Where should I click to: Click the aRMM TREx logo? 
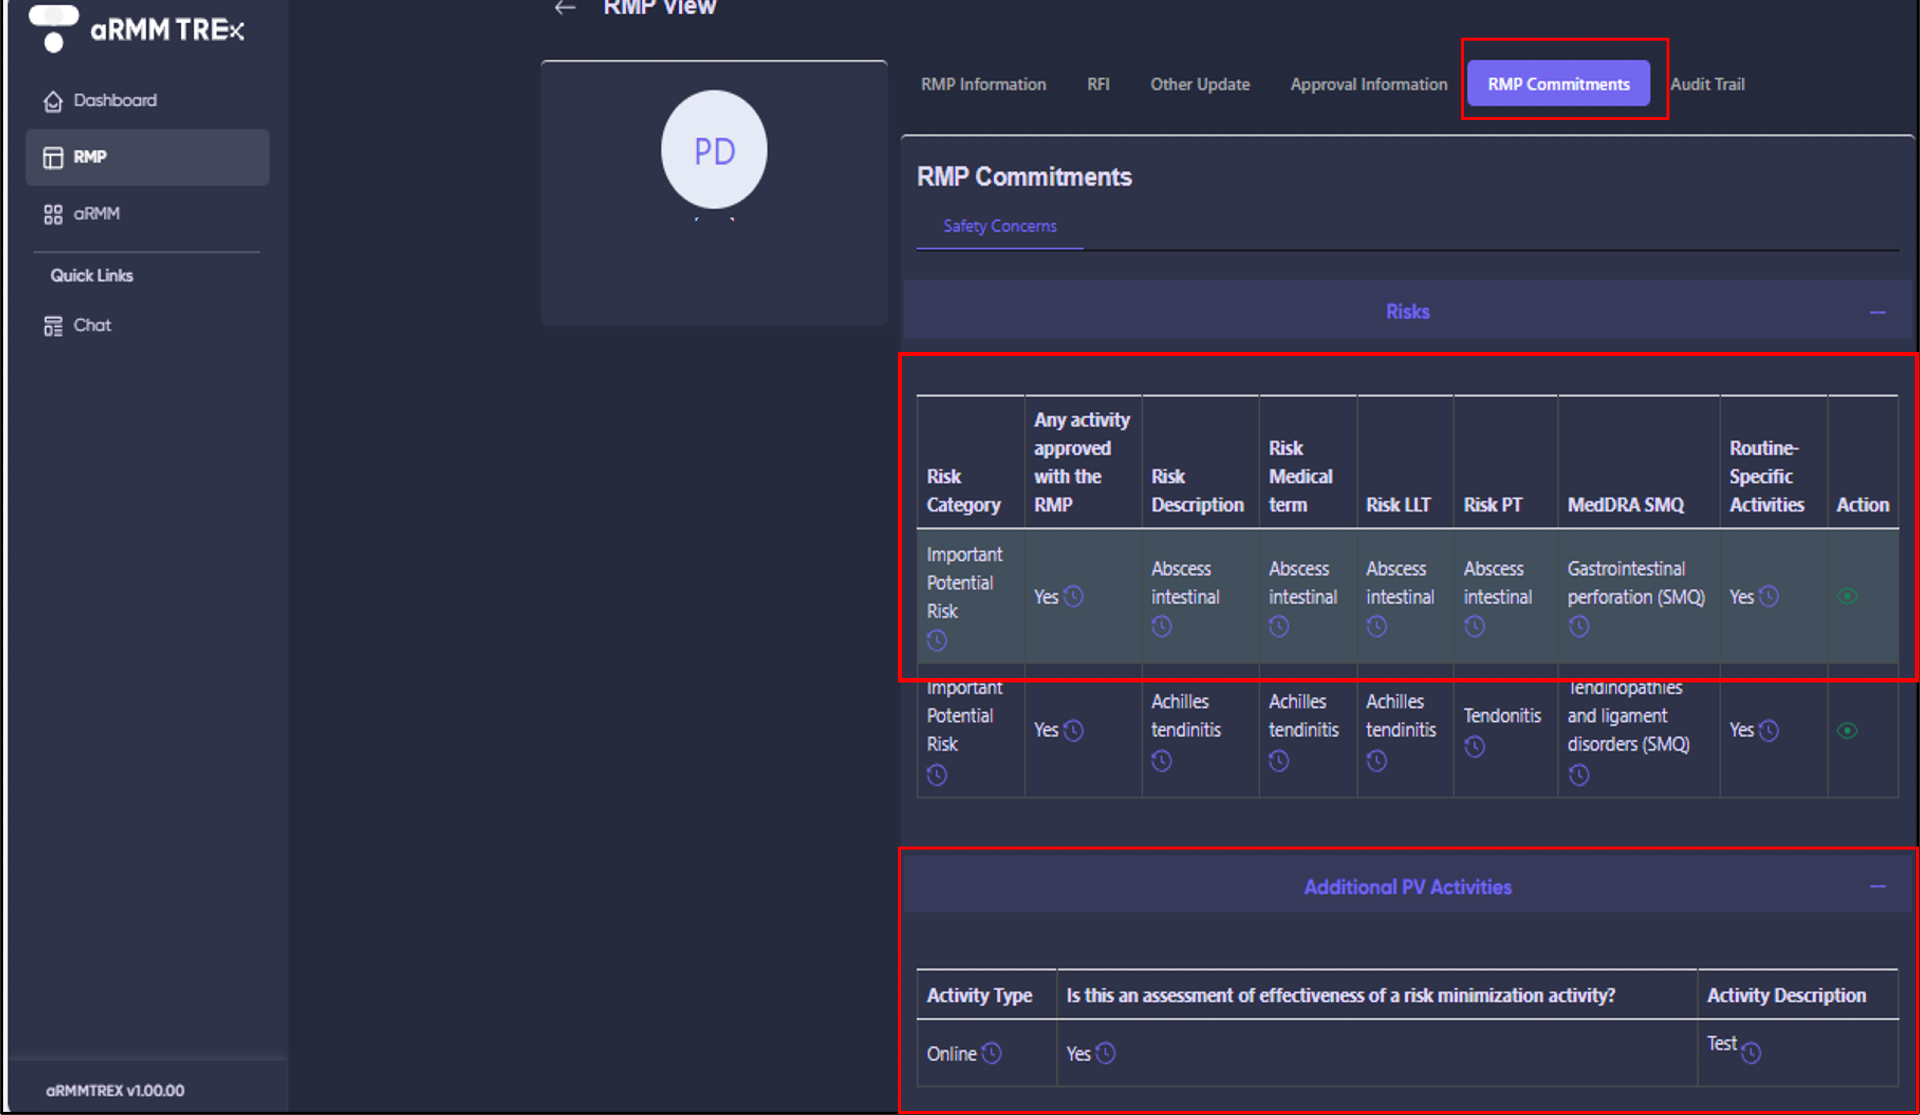click(x=137, y=30)
